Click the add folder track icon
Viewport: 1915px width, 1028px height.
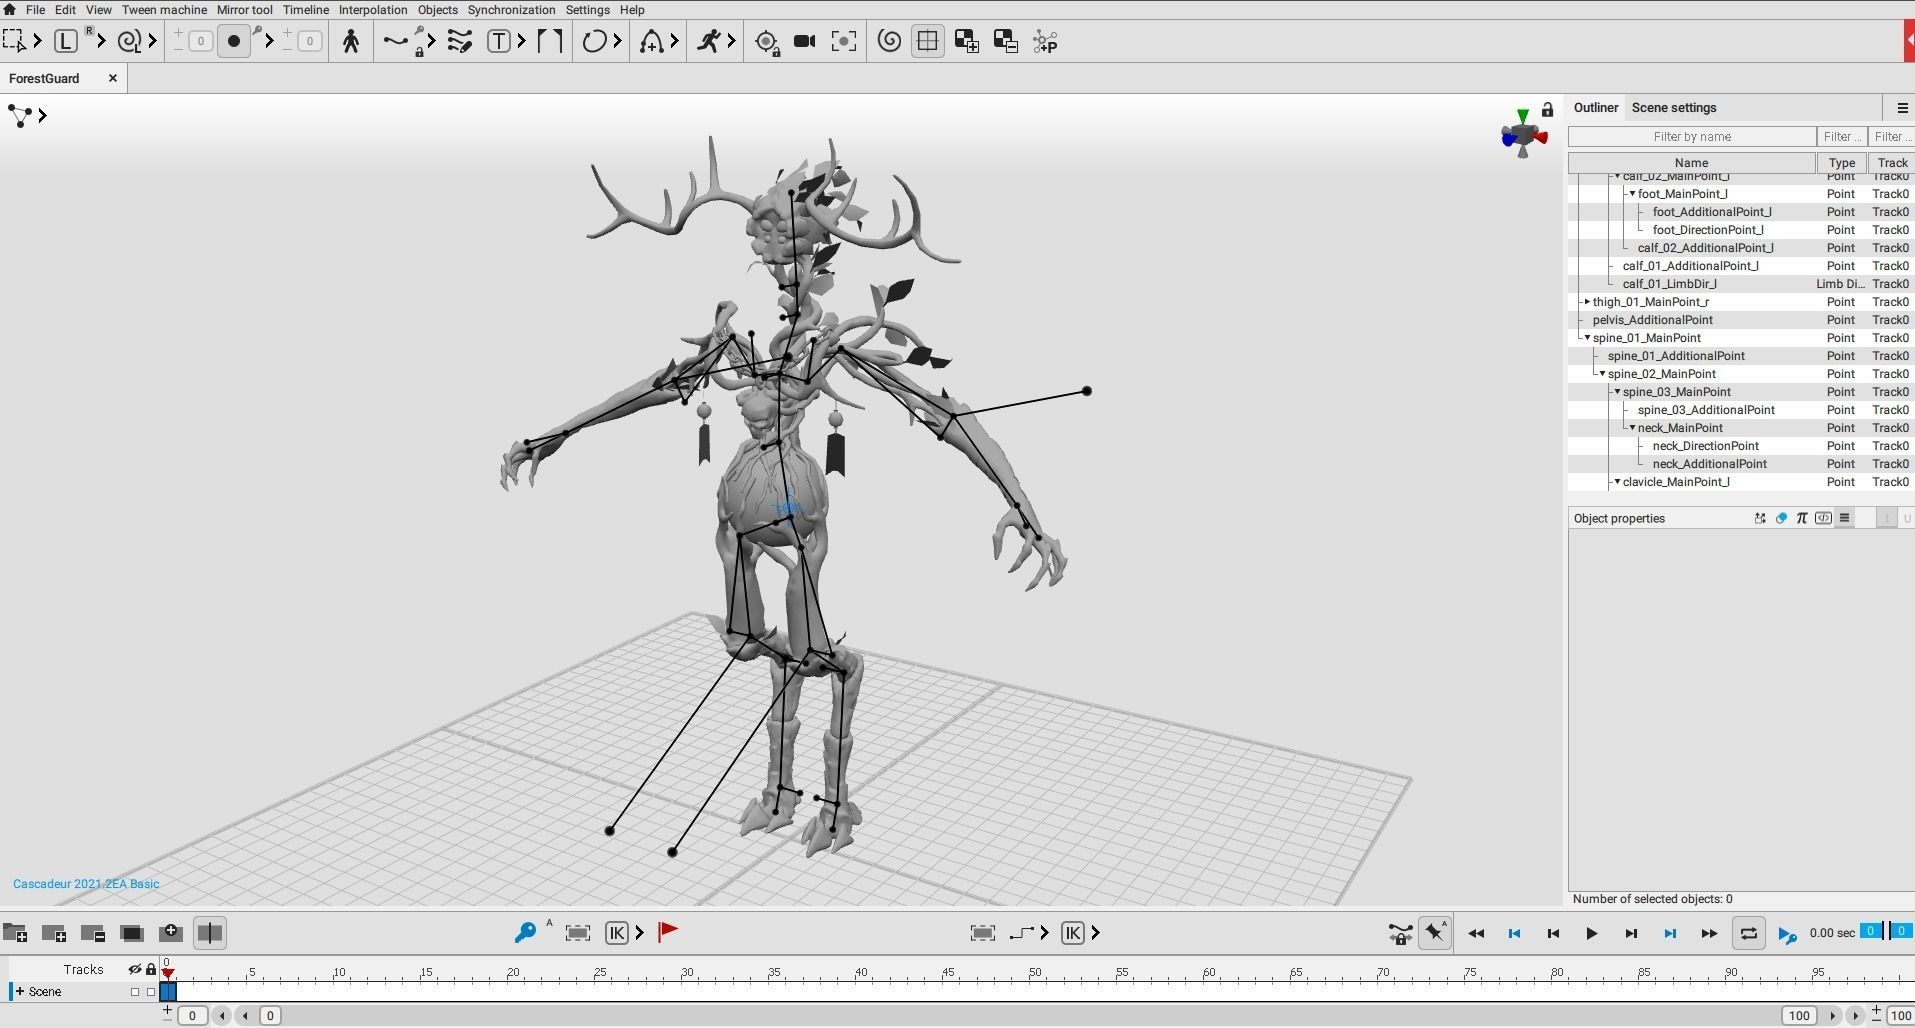click(15, 933)
